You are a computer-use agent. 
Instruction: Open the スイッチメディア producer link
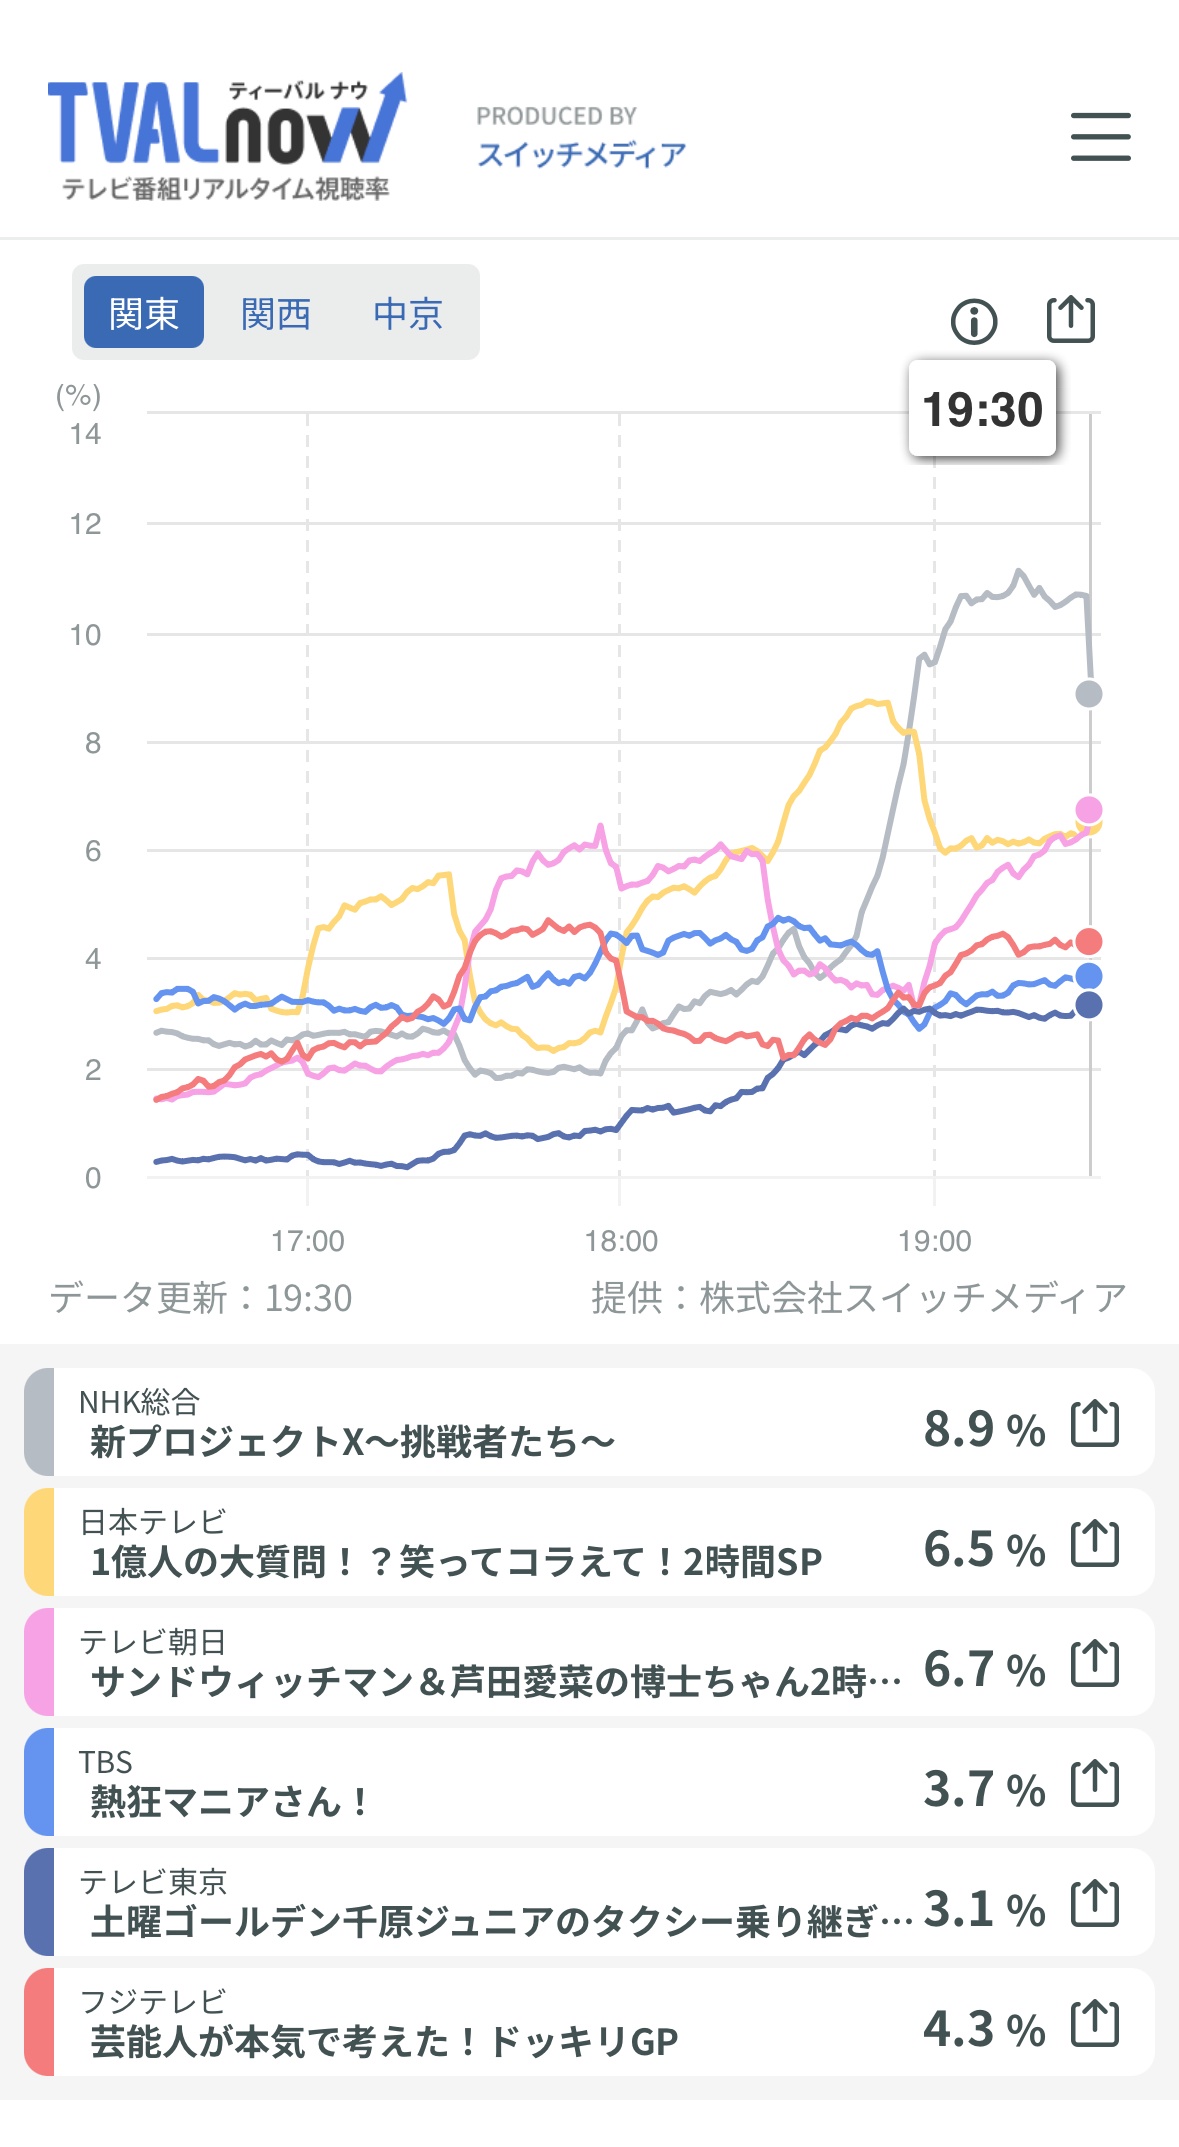click(x=581, y=154)
